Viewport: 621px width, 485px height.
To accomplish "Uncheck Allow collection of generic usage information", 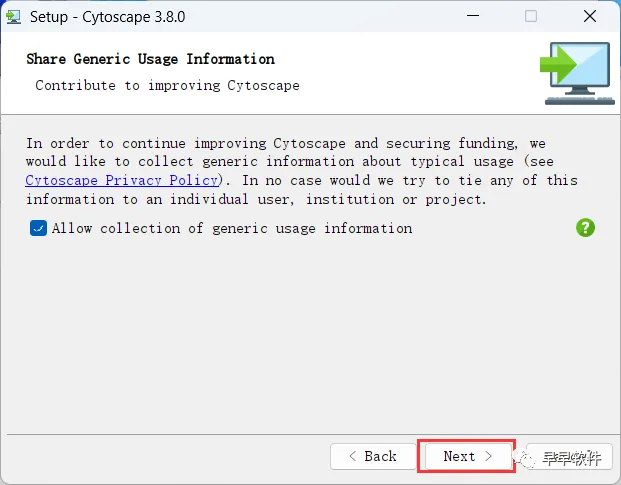I will click(x=38, y=228).
